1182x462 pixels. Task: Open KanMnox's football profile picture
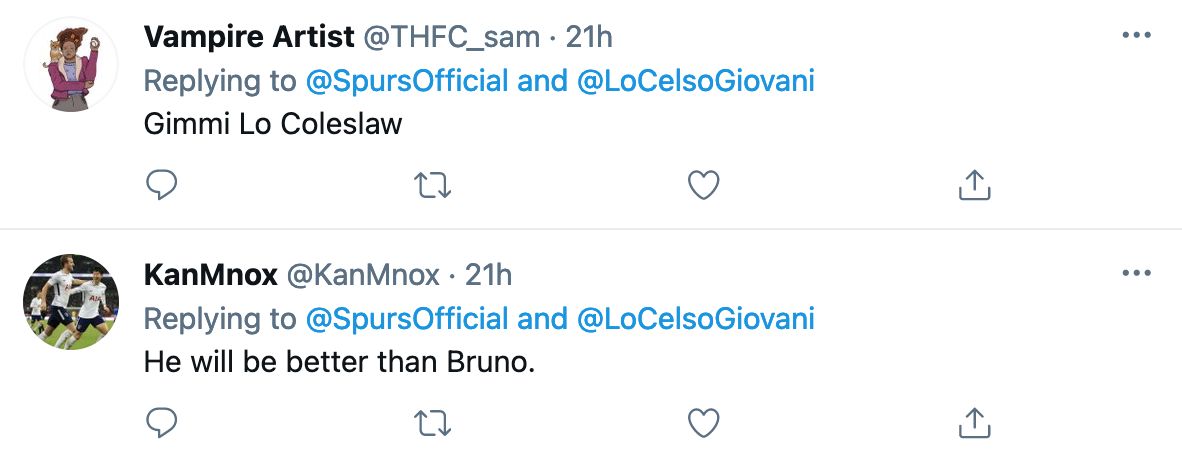(71, 302)
